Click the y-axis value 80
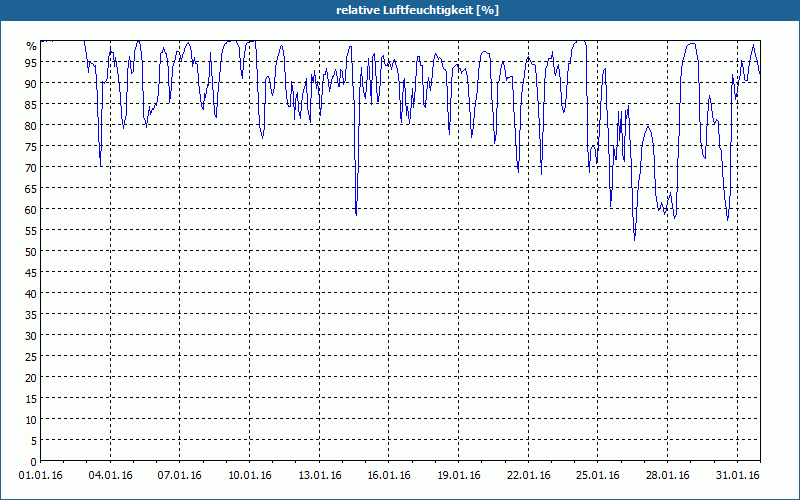 31,126
